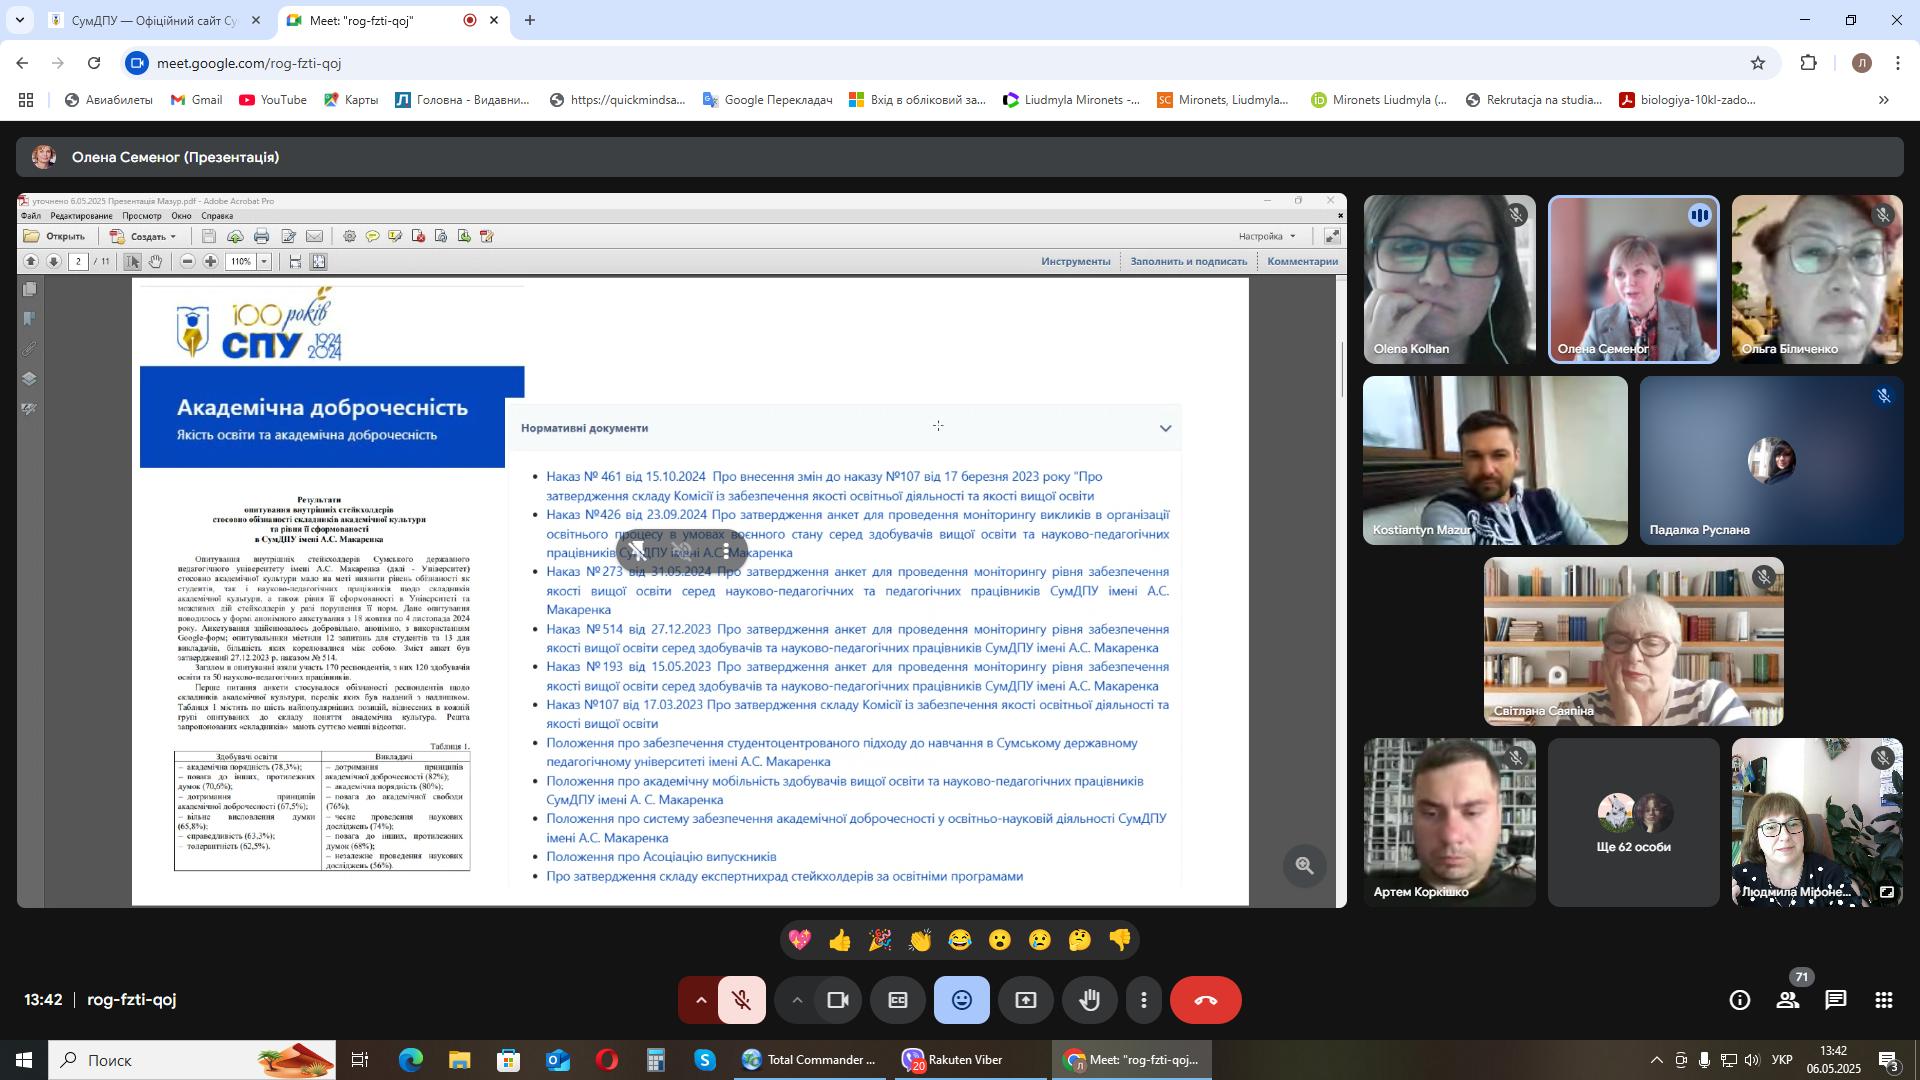This screenshot has width=1920, height=1080.
Task: Open Chrome apps grid icon
Action: 26,100
